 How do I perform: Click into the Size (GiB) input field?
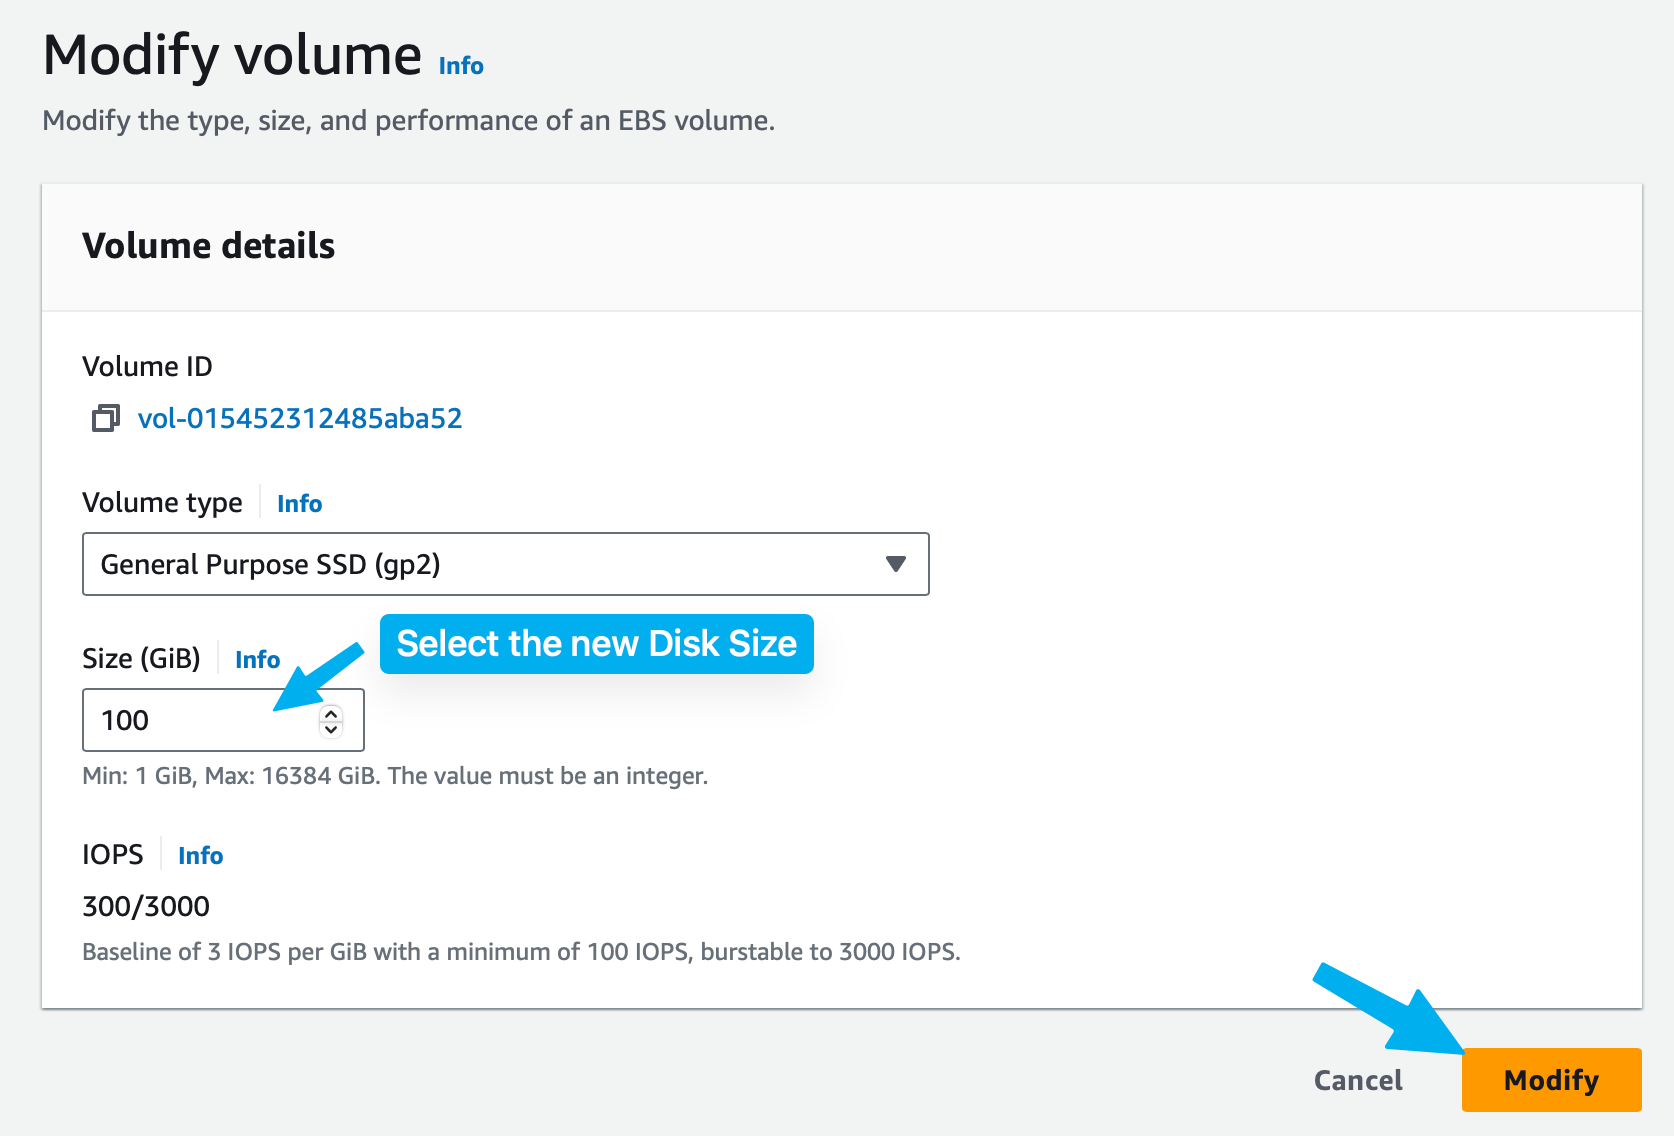click(x=200, y=720)
